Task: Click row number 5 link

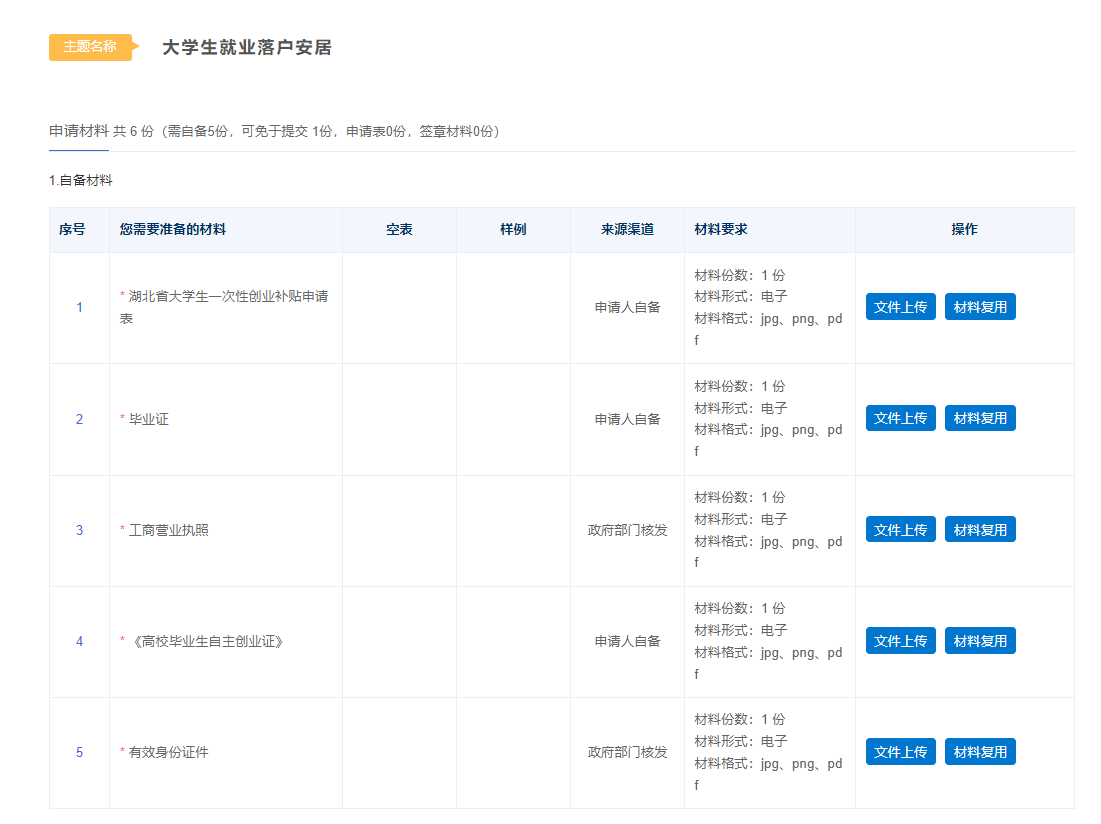Action: (80, 752)
